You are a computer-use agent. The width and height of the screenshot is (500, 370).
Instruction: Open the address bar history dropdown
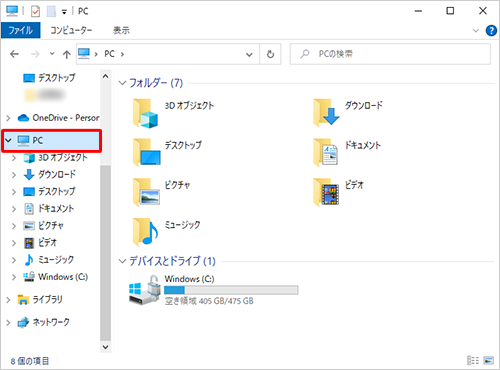coord(249,54)
